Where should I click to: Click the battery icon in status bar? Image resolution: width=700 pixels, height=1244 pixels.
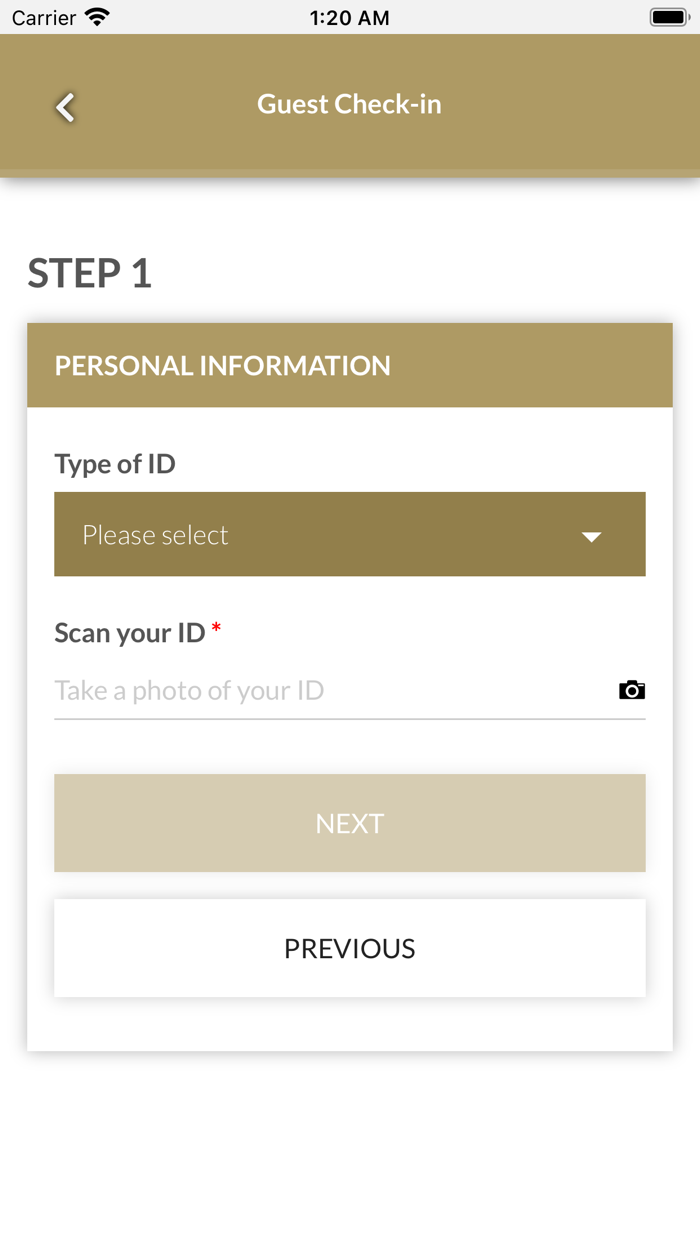click(x=669, y=17)
